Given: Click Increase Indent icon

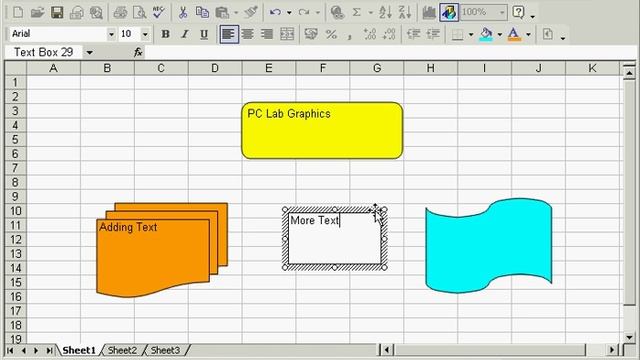Looking at the screenshot, I should pyautogui.click(x=433, y=34).
